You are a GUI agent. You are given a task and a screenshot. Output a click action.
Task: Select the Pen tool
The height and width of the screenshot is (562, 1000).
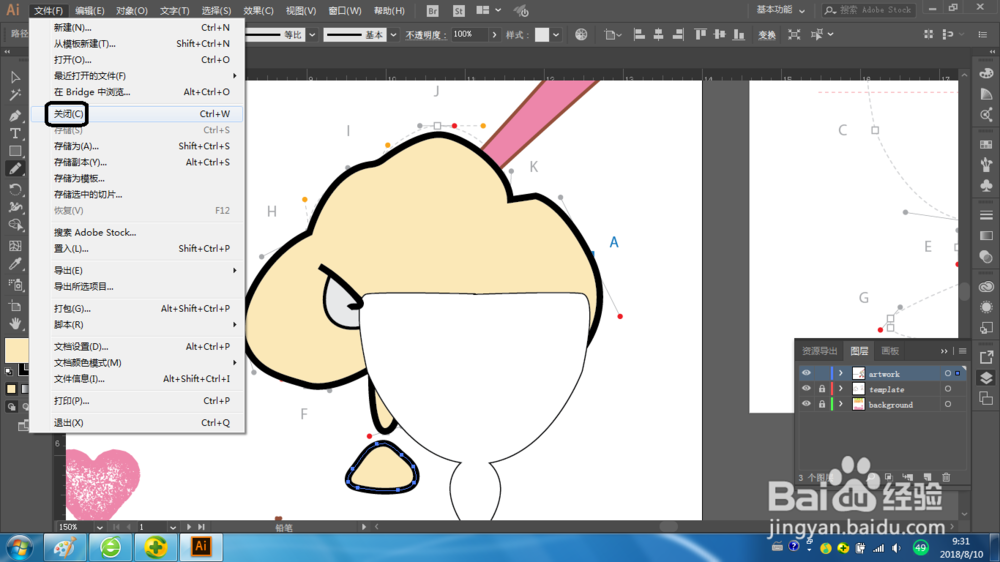click(15, 115)
